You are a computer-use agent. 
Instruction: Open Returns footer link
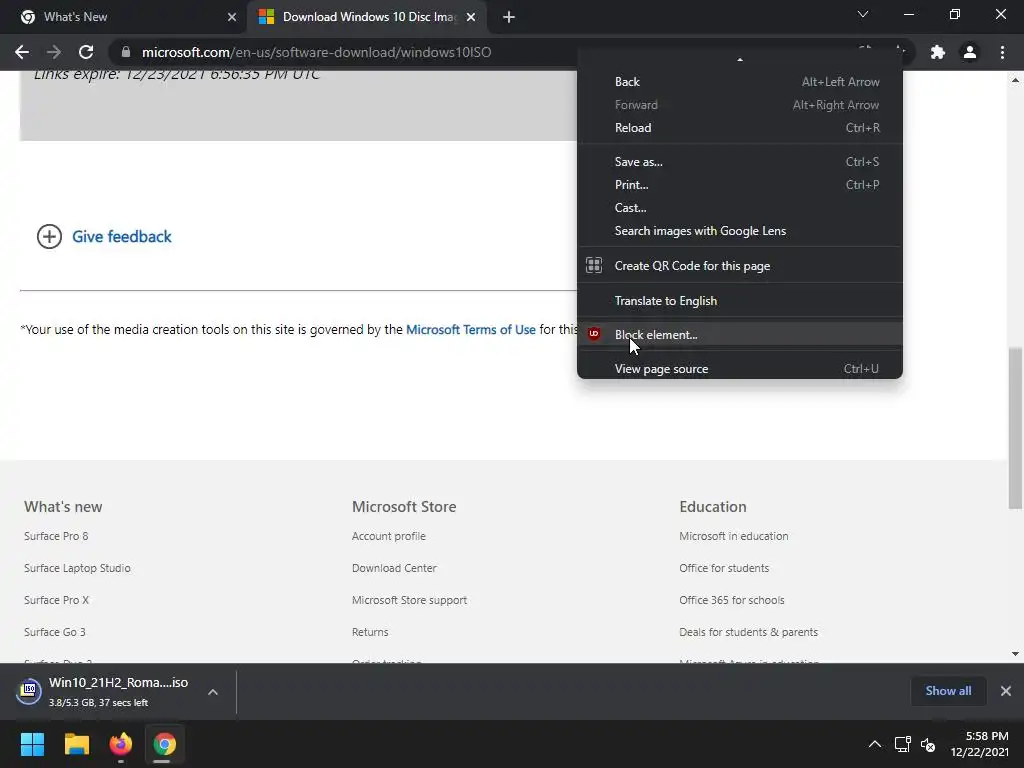coord(370,632)
